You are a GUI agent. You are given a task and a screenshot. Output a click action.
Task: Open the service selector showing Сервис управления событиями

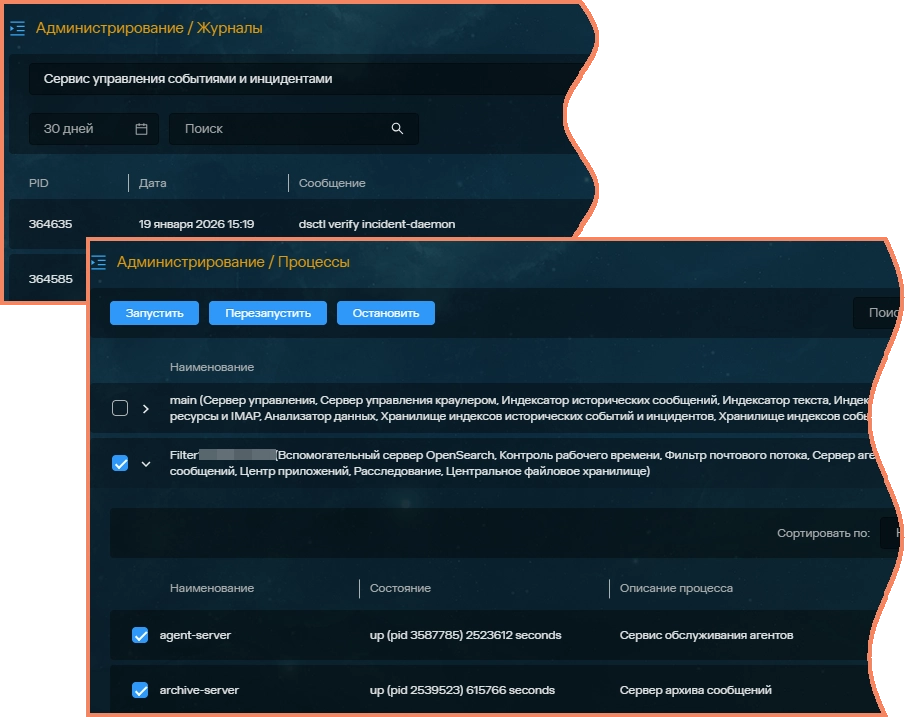click(x=300, y=78)
